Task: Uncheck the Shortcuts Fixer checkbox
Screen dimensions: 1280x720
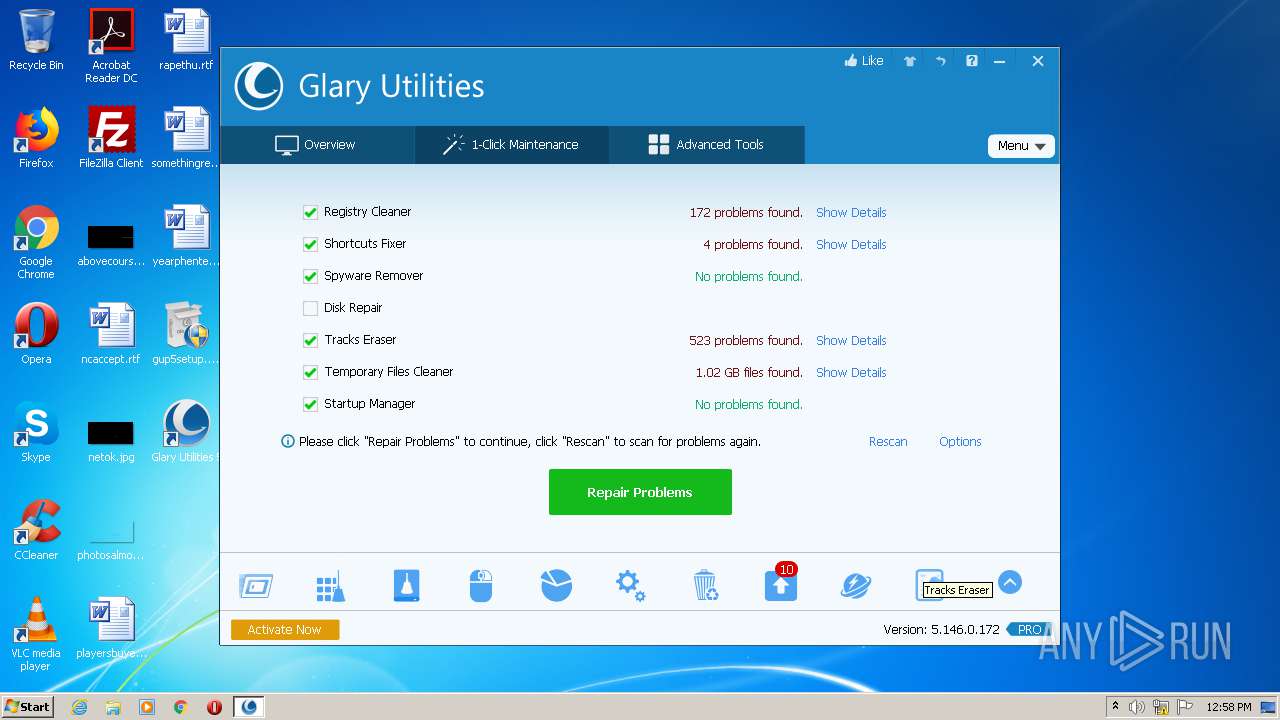Action: point(310,244)
